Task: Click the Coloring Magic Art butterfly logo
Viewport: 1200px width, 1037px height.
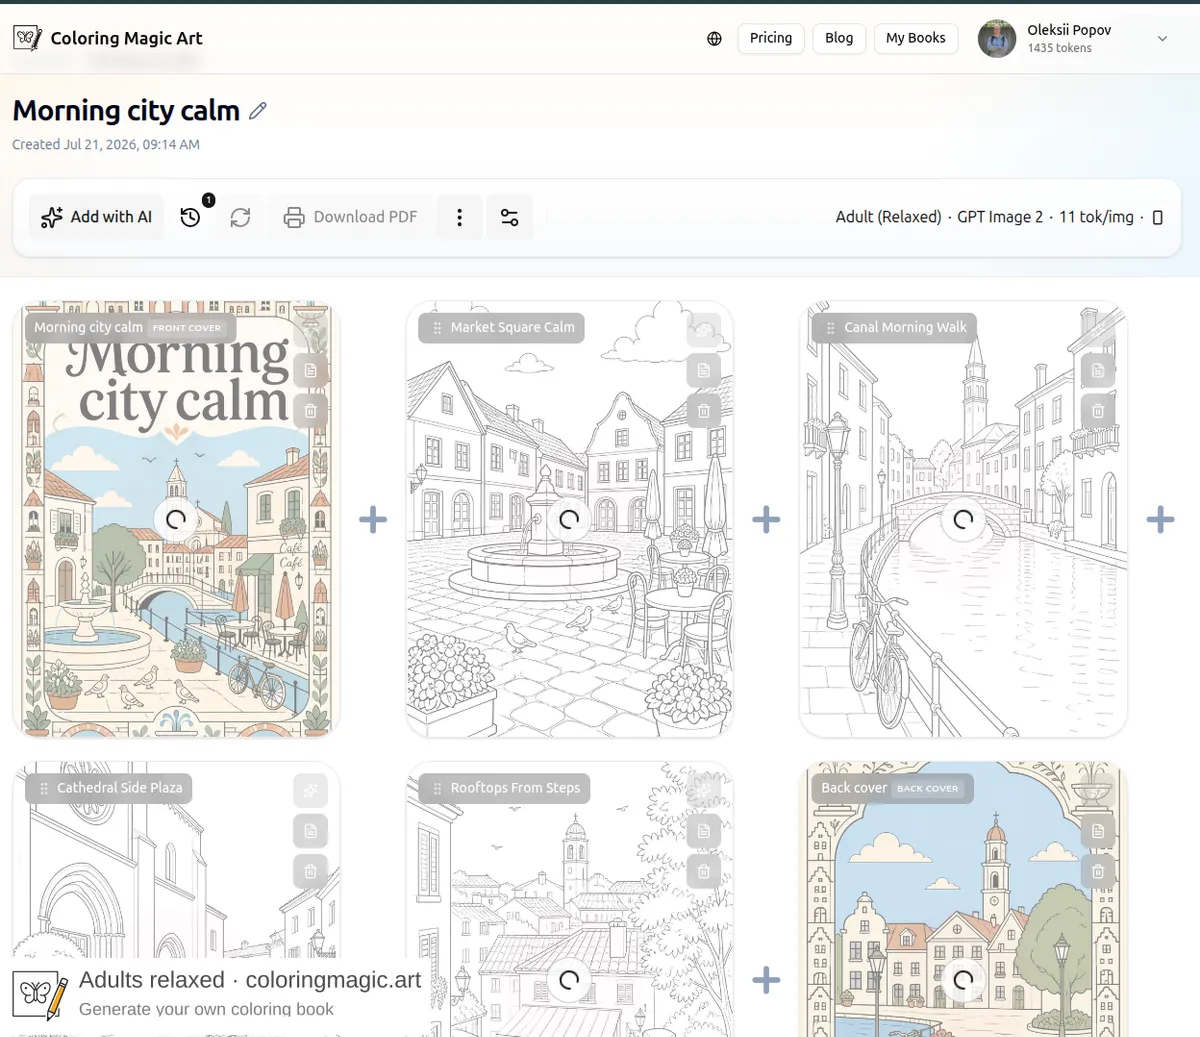Action: tap(28, 38)
